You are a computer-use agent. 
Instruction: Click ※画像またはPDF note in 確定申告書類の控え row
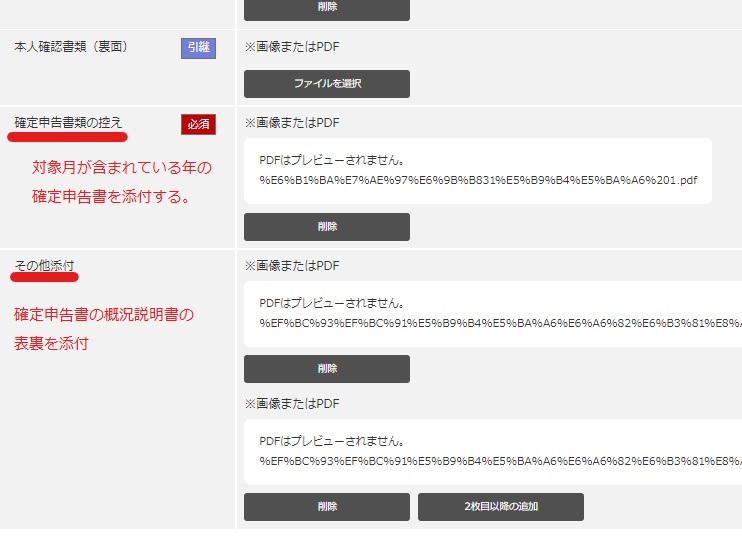(x=292, y=123)
